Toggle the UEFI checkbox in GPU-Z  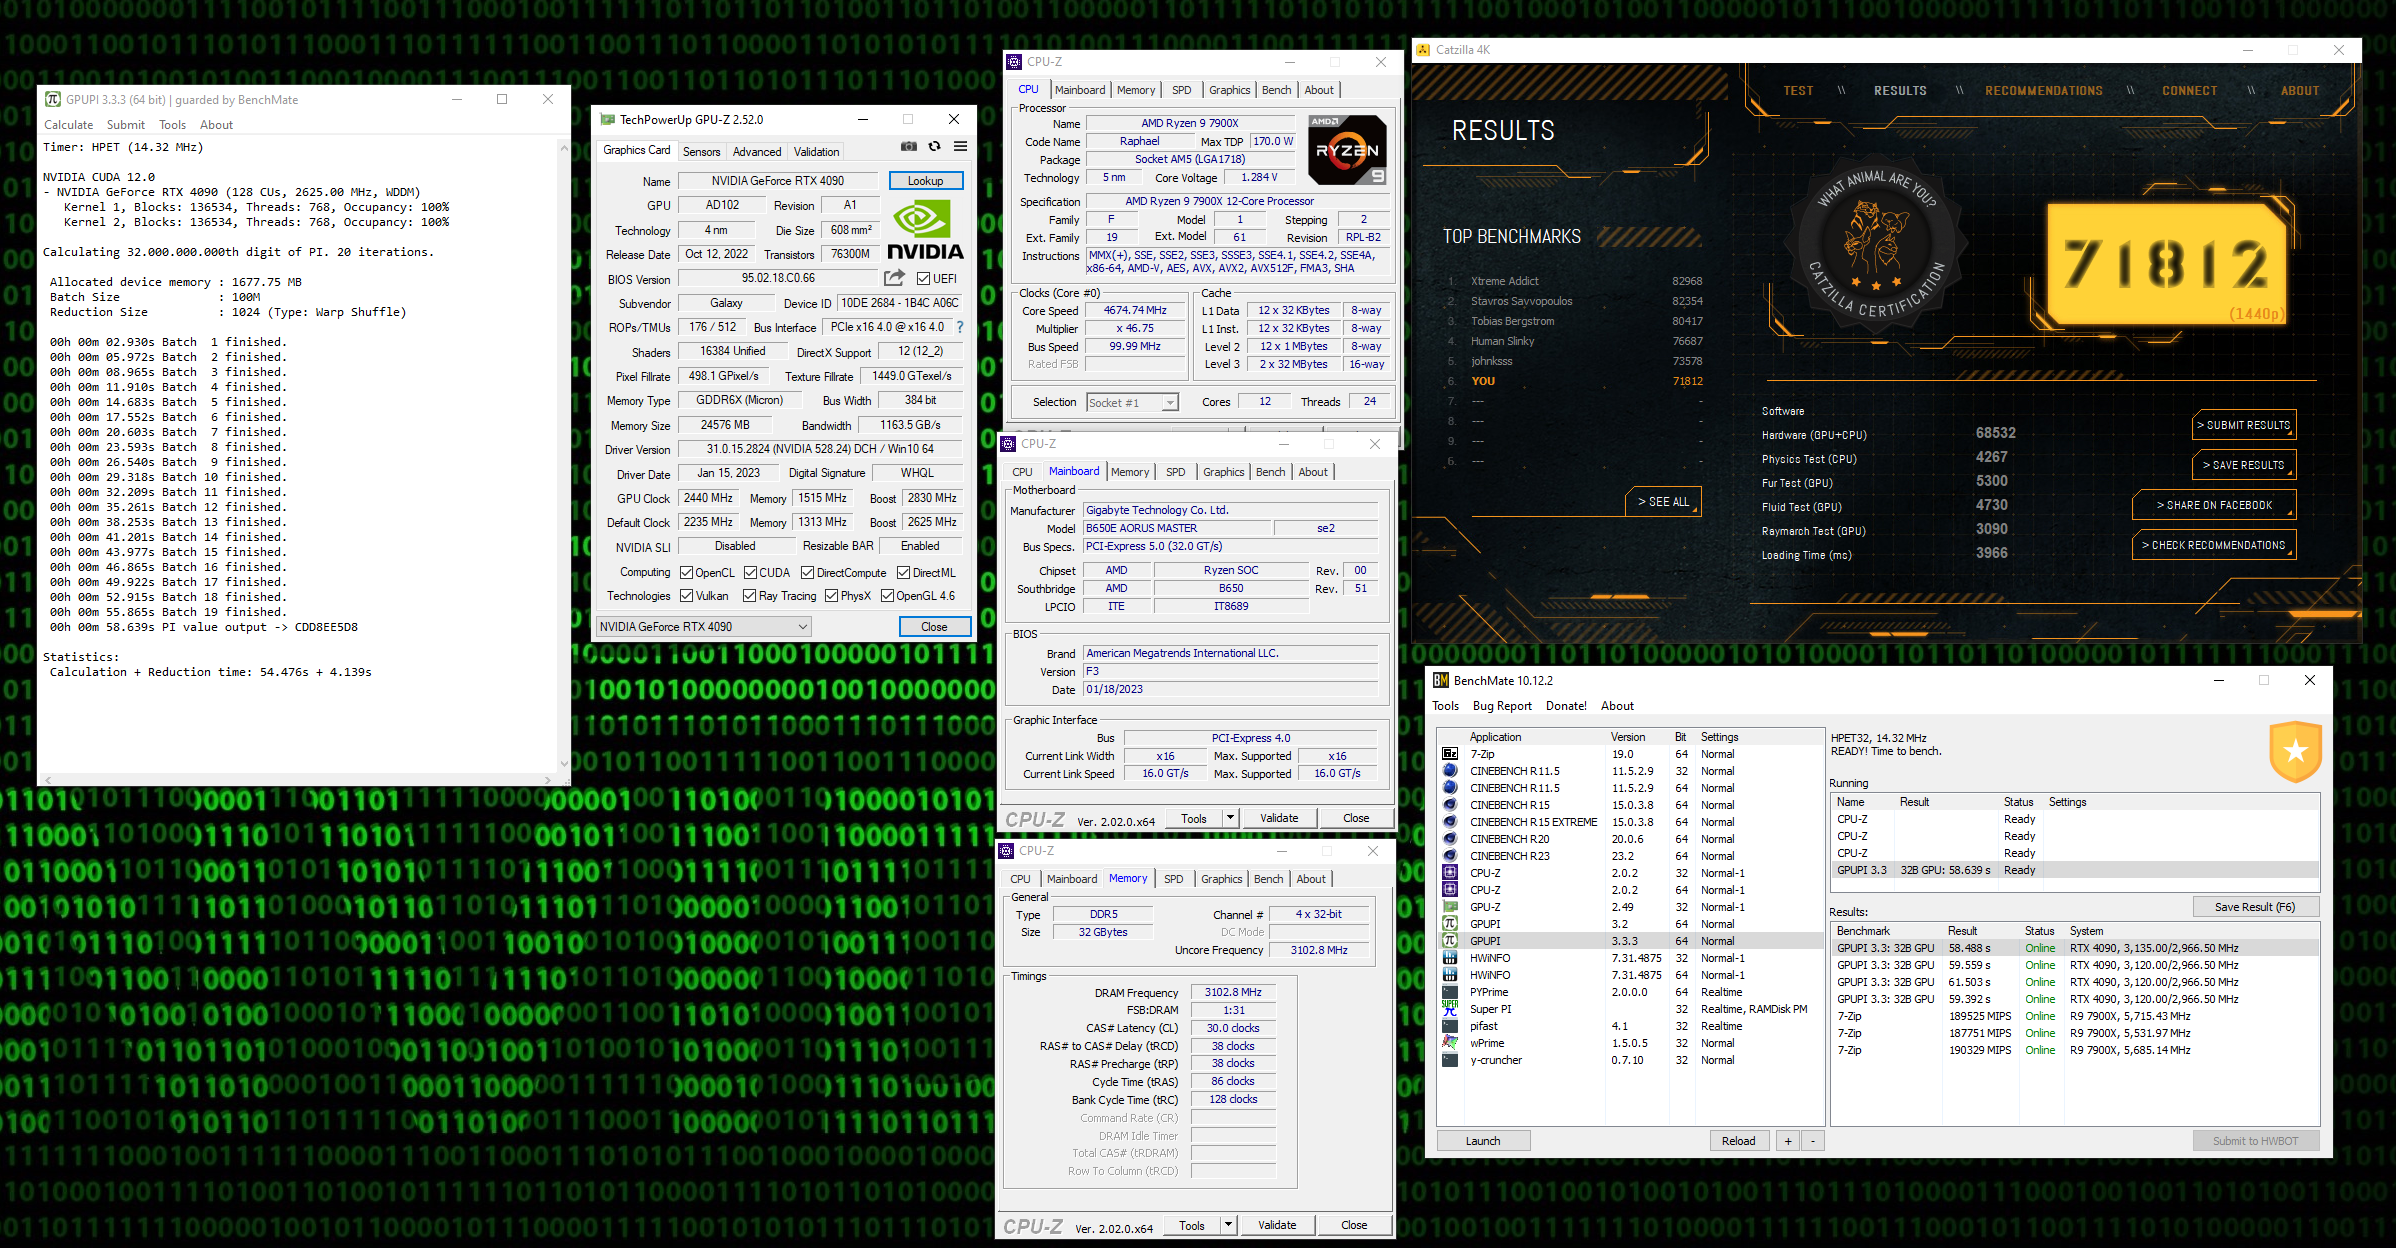923,279
